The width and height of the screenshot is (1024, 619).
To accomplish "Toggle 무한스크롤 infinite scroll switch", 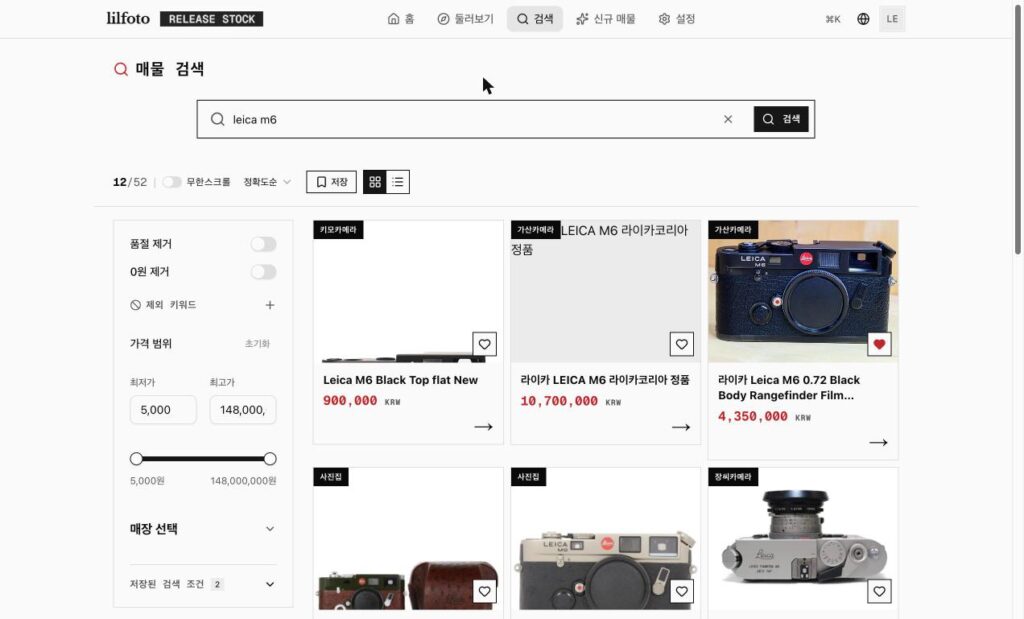I will pyautogui.click(x=172, y=182).
